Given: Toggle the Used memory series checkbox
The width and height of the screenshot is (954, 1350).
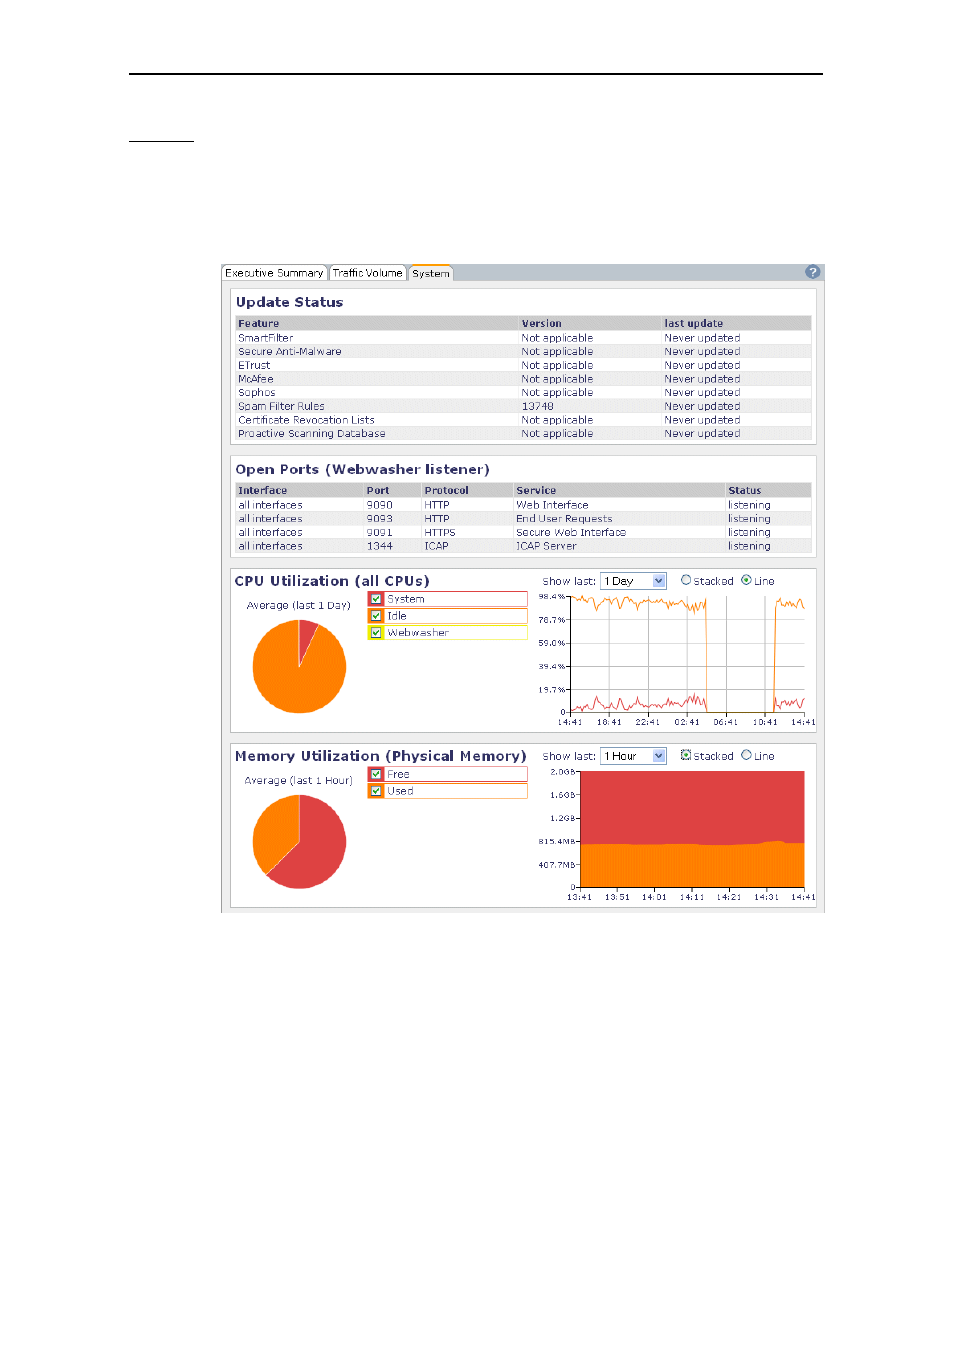Looking at the screenshot, I should tap(376, 791).
